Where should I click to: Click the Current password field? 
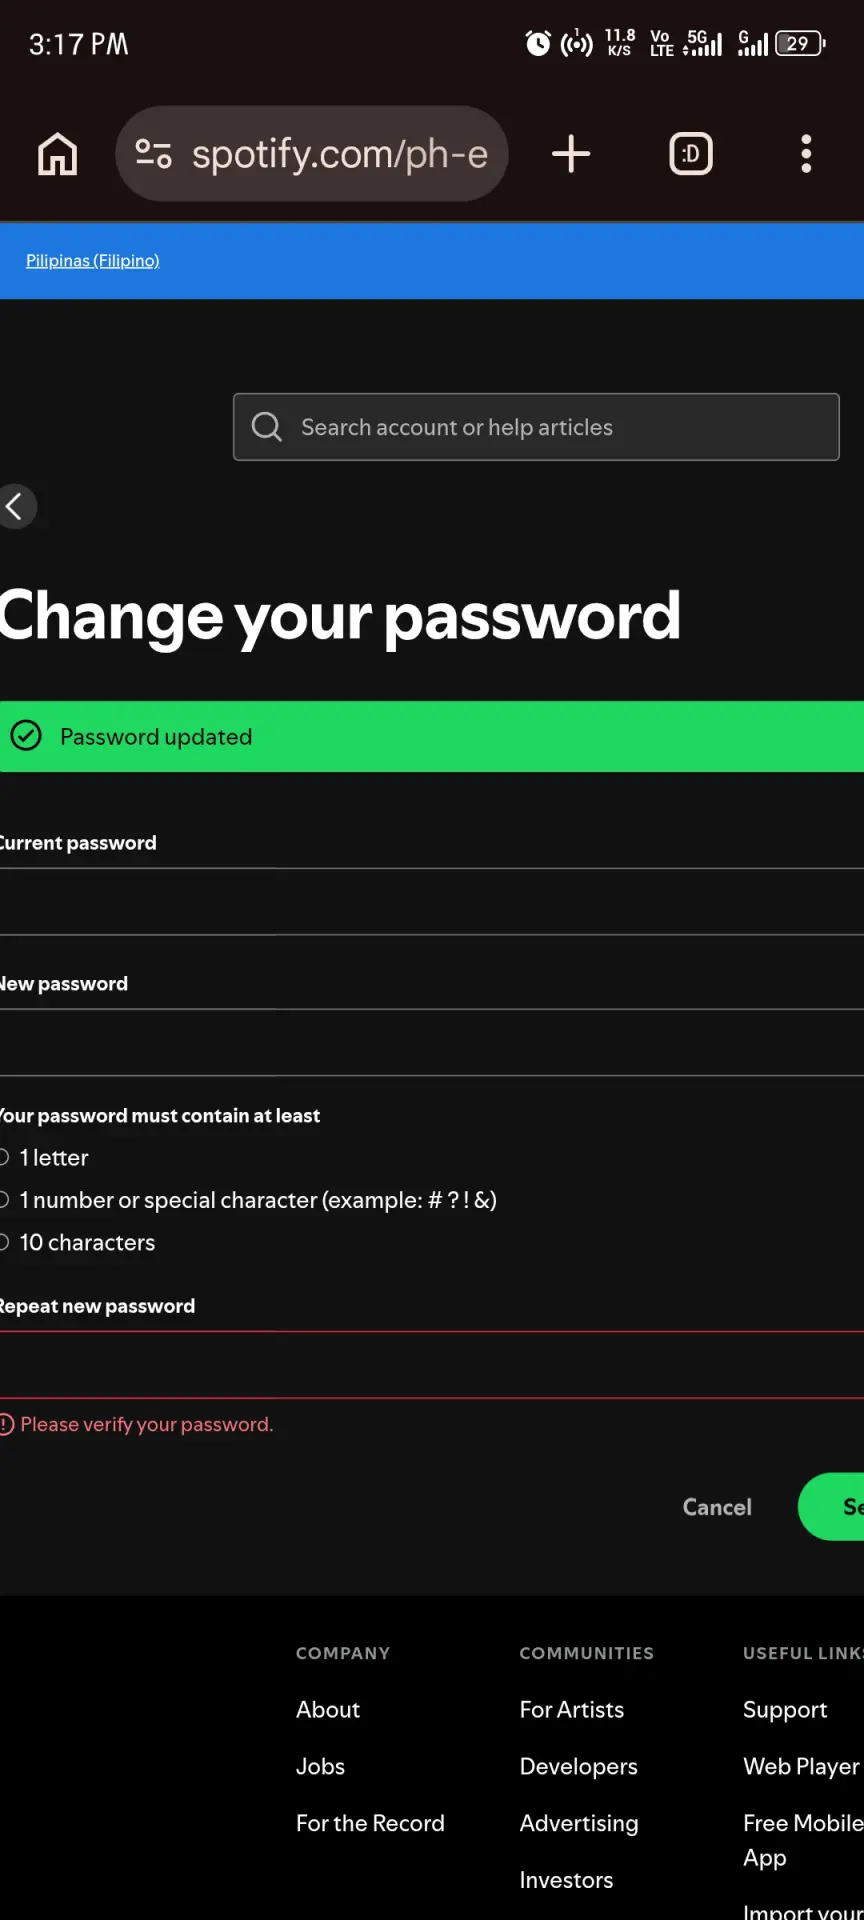tap(432, 902)
